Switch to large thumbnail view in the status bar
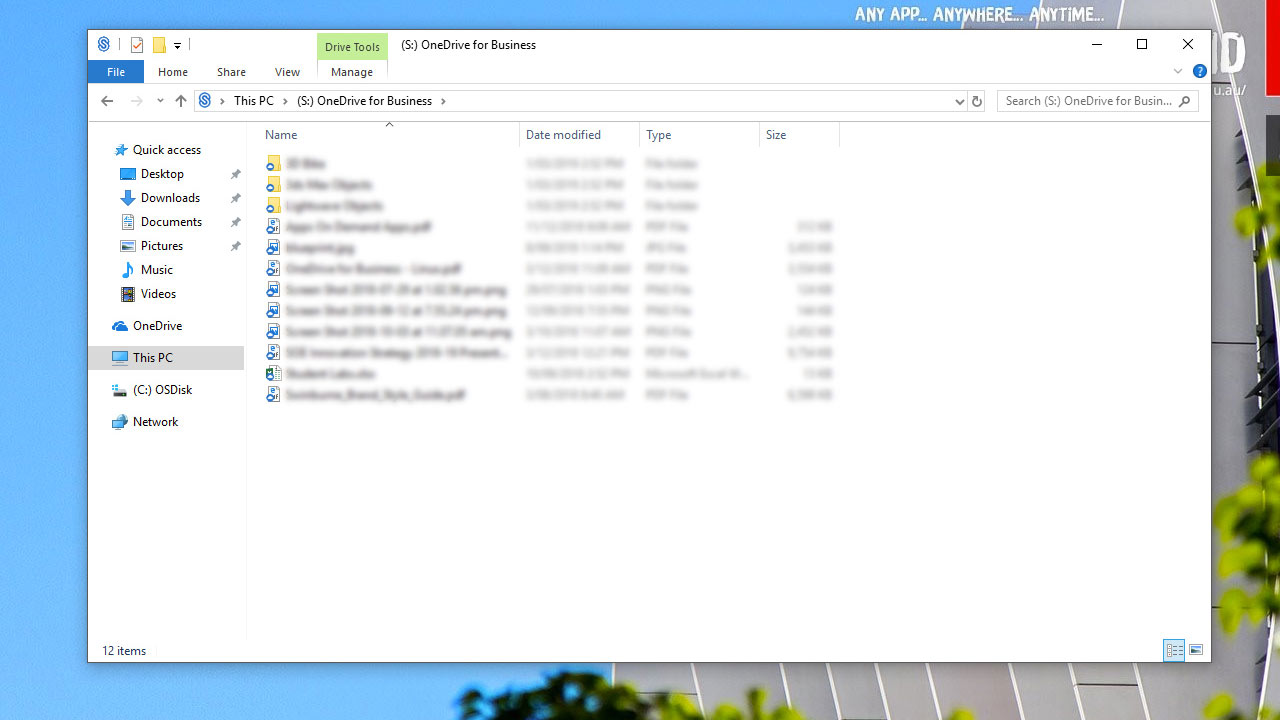This screenshot has width=1280, height=720. pos(1196,650)
